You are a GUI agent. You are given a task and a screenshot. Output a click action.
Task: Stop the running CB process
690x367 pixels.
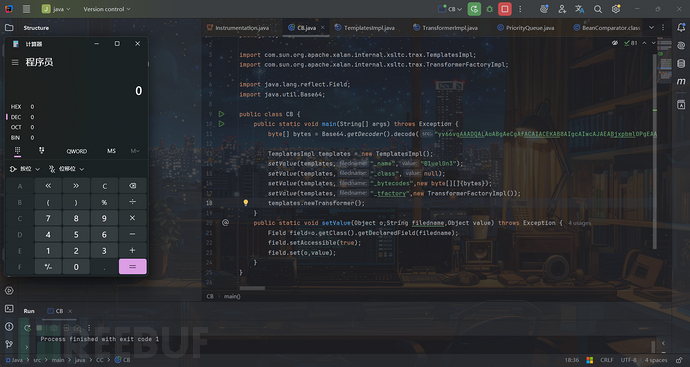[x=505, y=9]
